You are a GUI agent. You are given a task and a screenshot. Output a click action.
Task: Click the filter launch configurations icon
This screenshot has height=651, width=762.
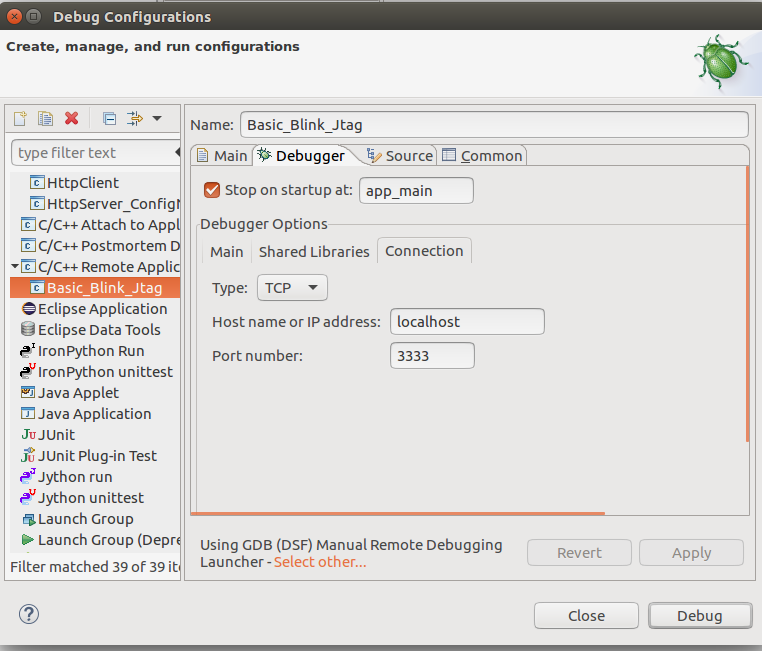[136, 119]
